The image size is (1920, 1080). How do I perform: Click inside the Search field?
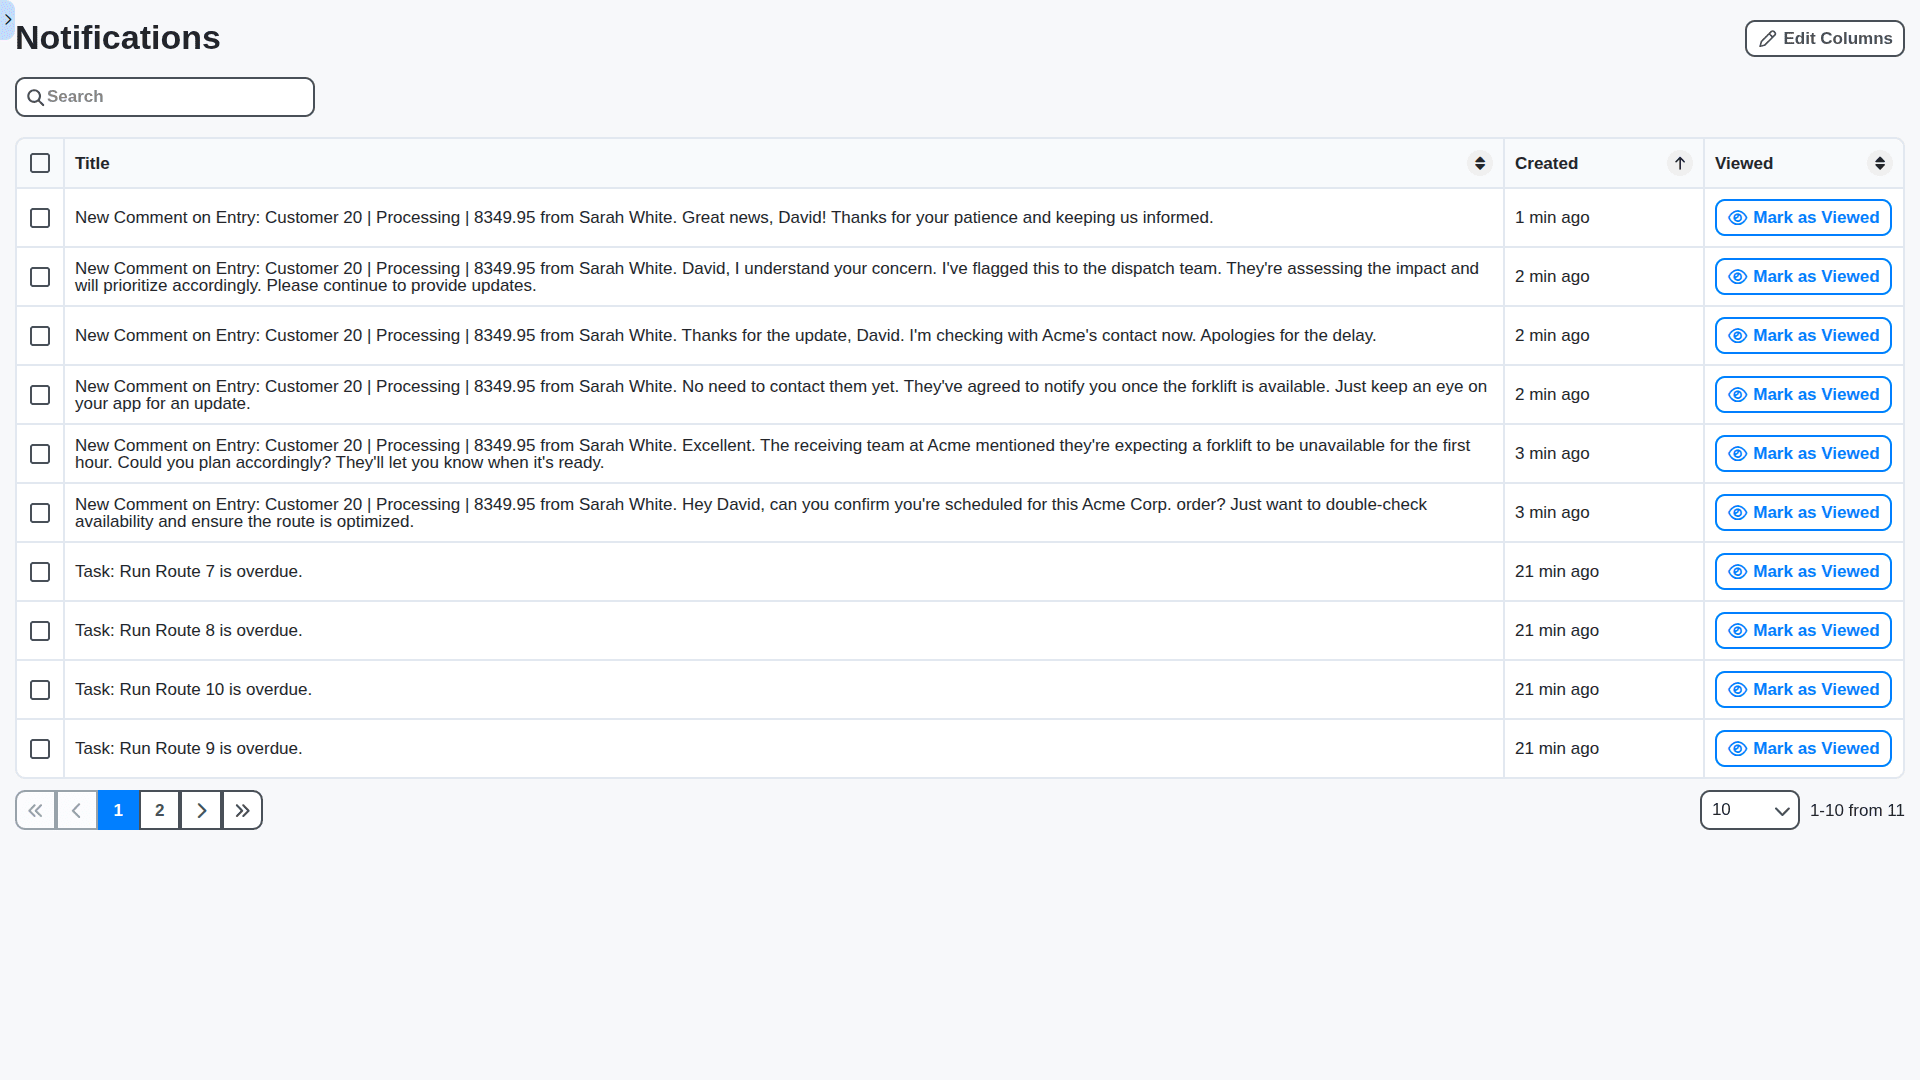click(164, 97)
